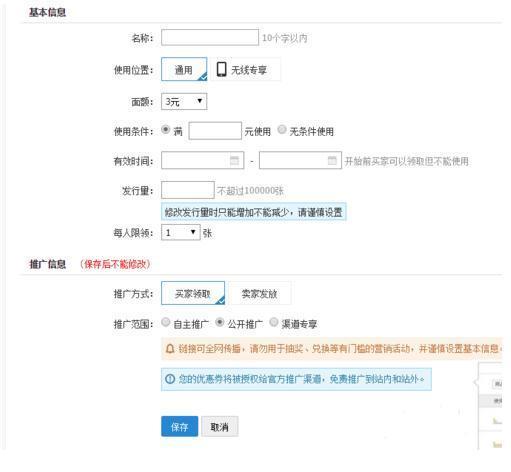511x472 pixels.
Task: Open the start date calendar icon
Action: coord(235,160)
